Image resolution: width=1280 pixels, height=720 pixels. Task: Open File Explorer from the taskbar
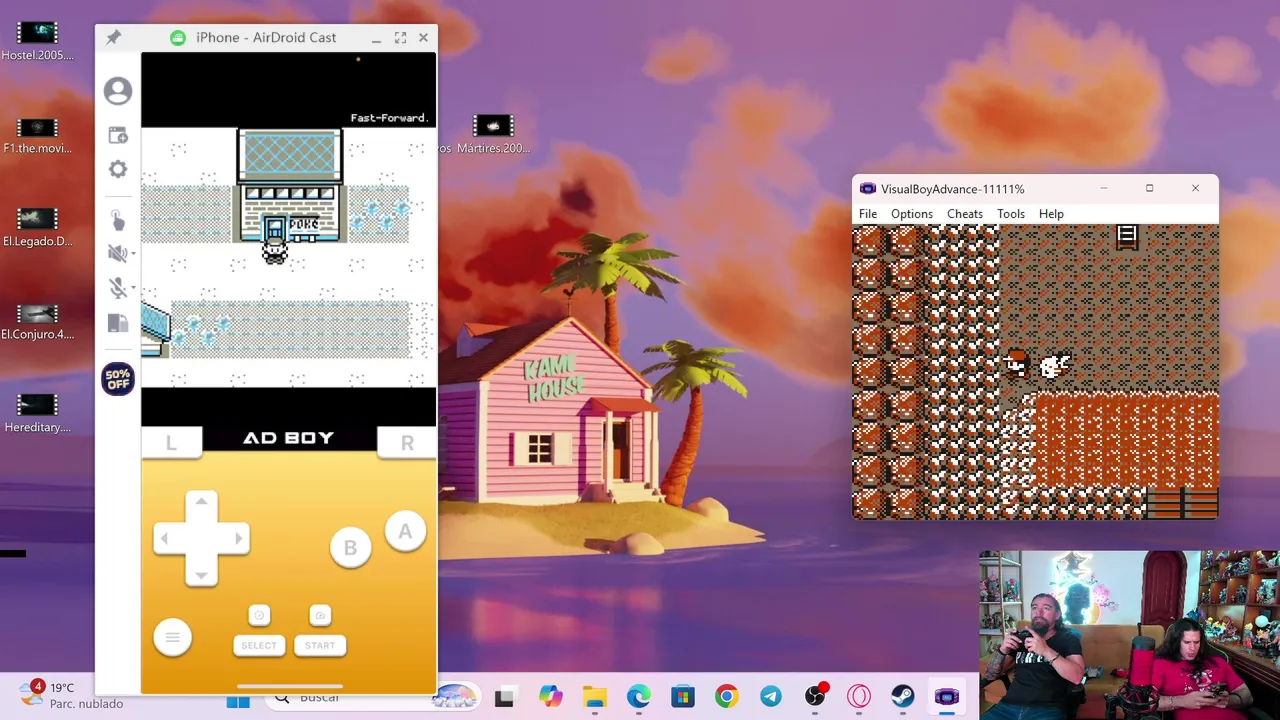[x=595, y=697]
